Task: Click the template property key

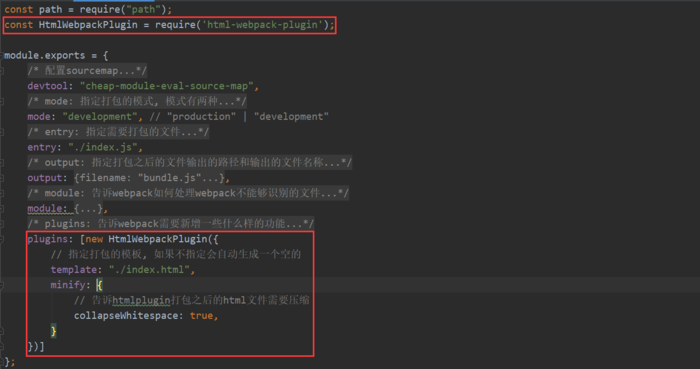Action: (x=74, y=270)
